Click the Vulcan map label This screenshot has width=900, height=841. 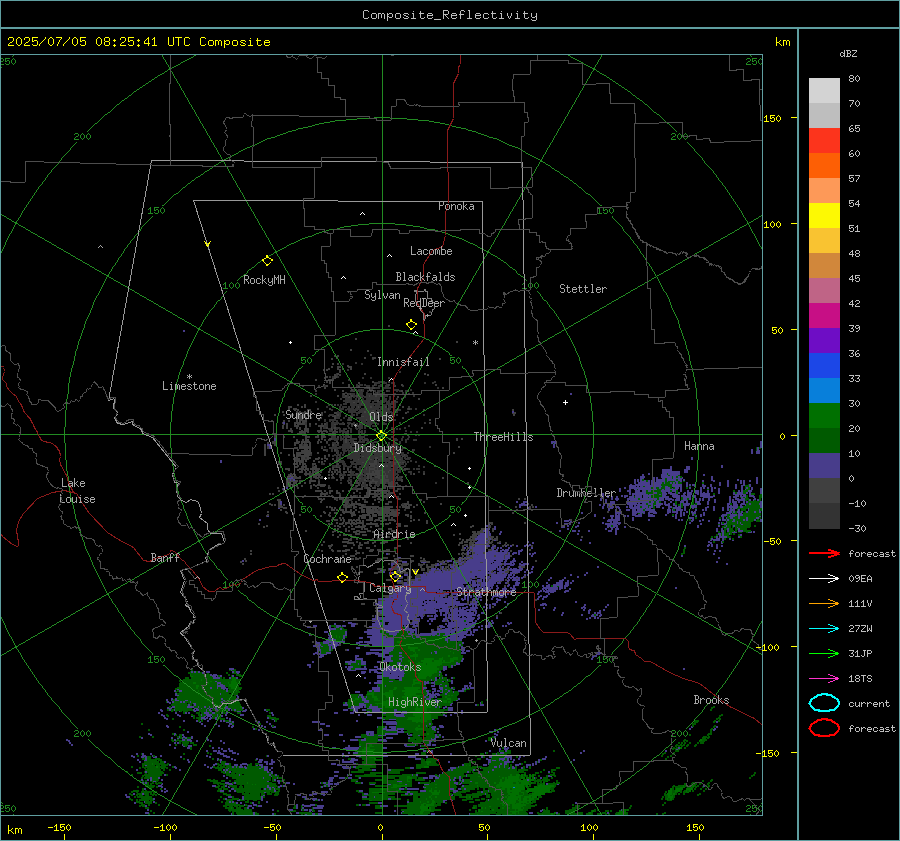pos(509,743)
